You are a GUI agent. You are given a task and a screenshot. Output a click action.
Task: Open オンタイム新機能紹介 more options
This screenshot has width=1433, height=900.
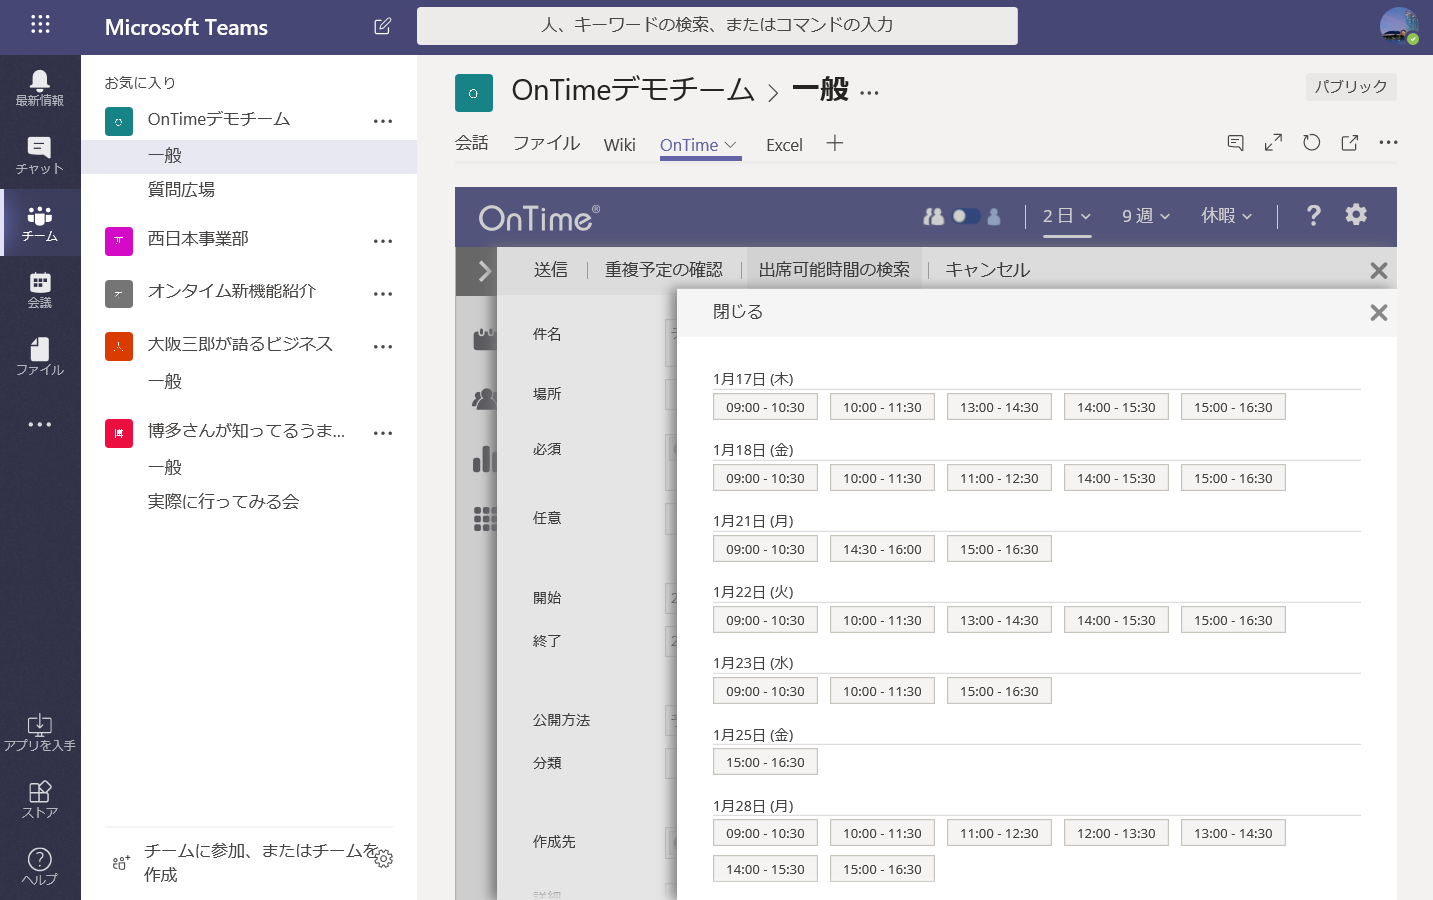tap(383, 294)
